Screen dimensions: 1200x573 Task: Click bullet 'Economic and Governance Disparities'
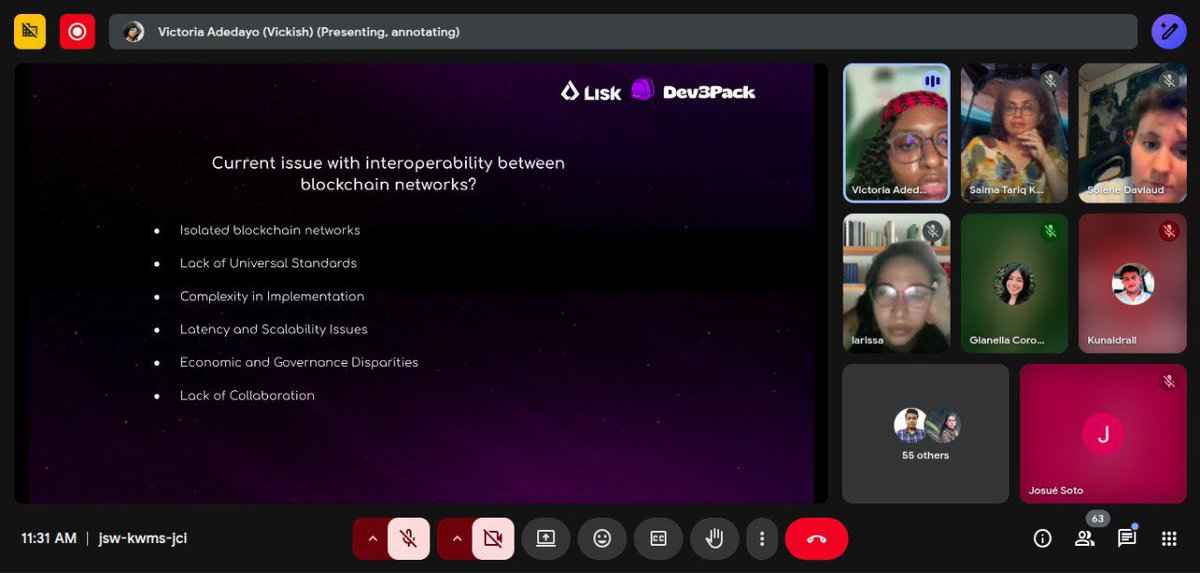tap(299, 362)
